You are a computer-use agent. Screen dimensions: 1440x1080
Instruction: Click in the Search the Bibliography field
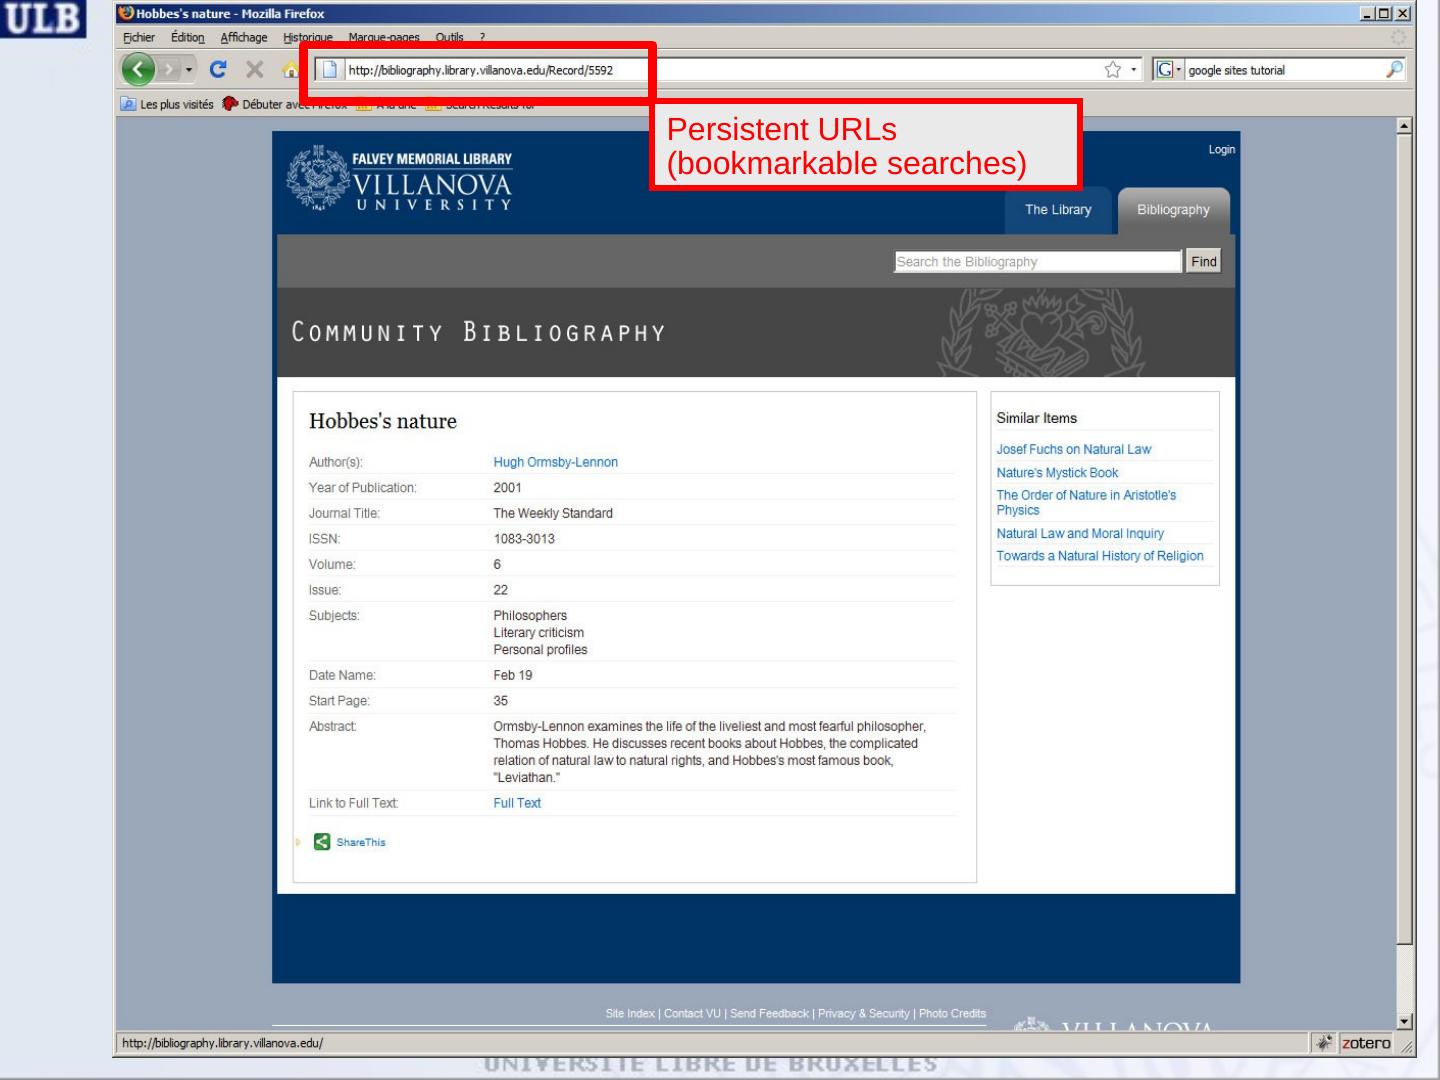coord(1037,262)
